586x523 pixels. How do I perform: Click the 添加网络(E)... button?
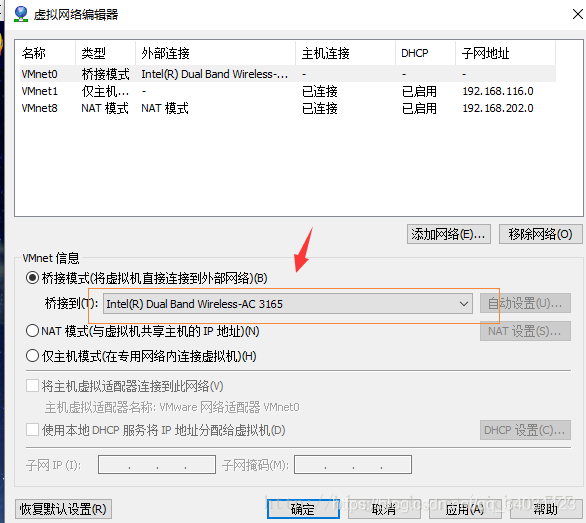448,234
